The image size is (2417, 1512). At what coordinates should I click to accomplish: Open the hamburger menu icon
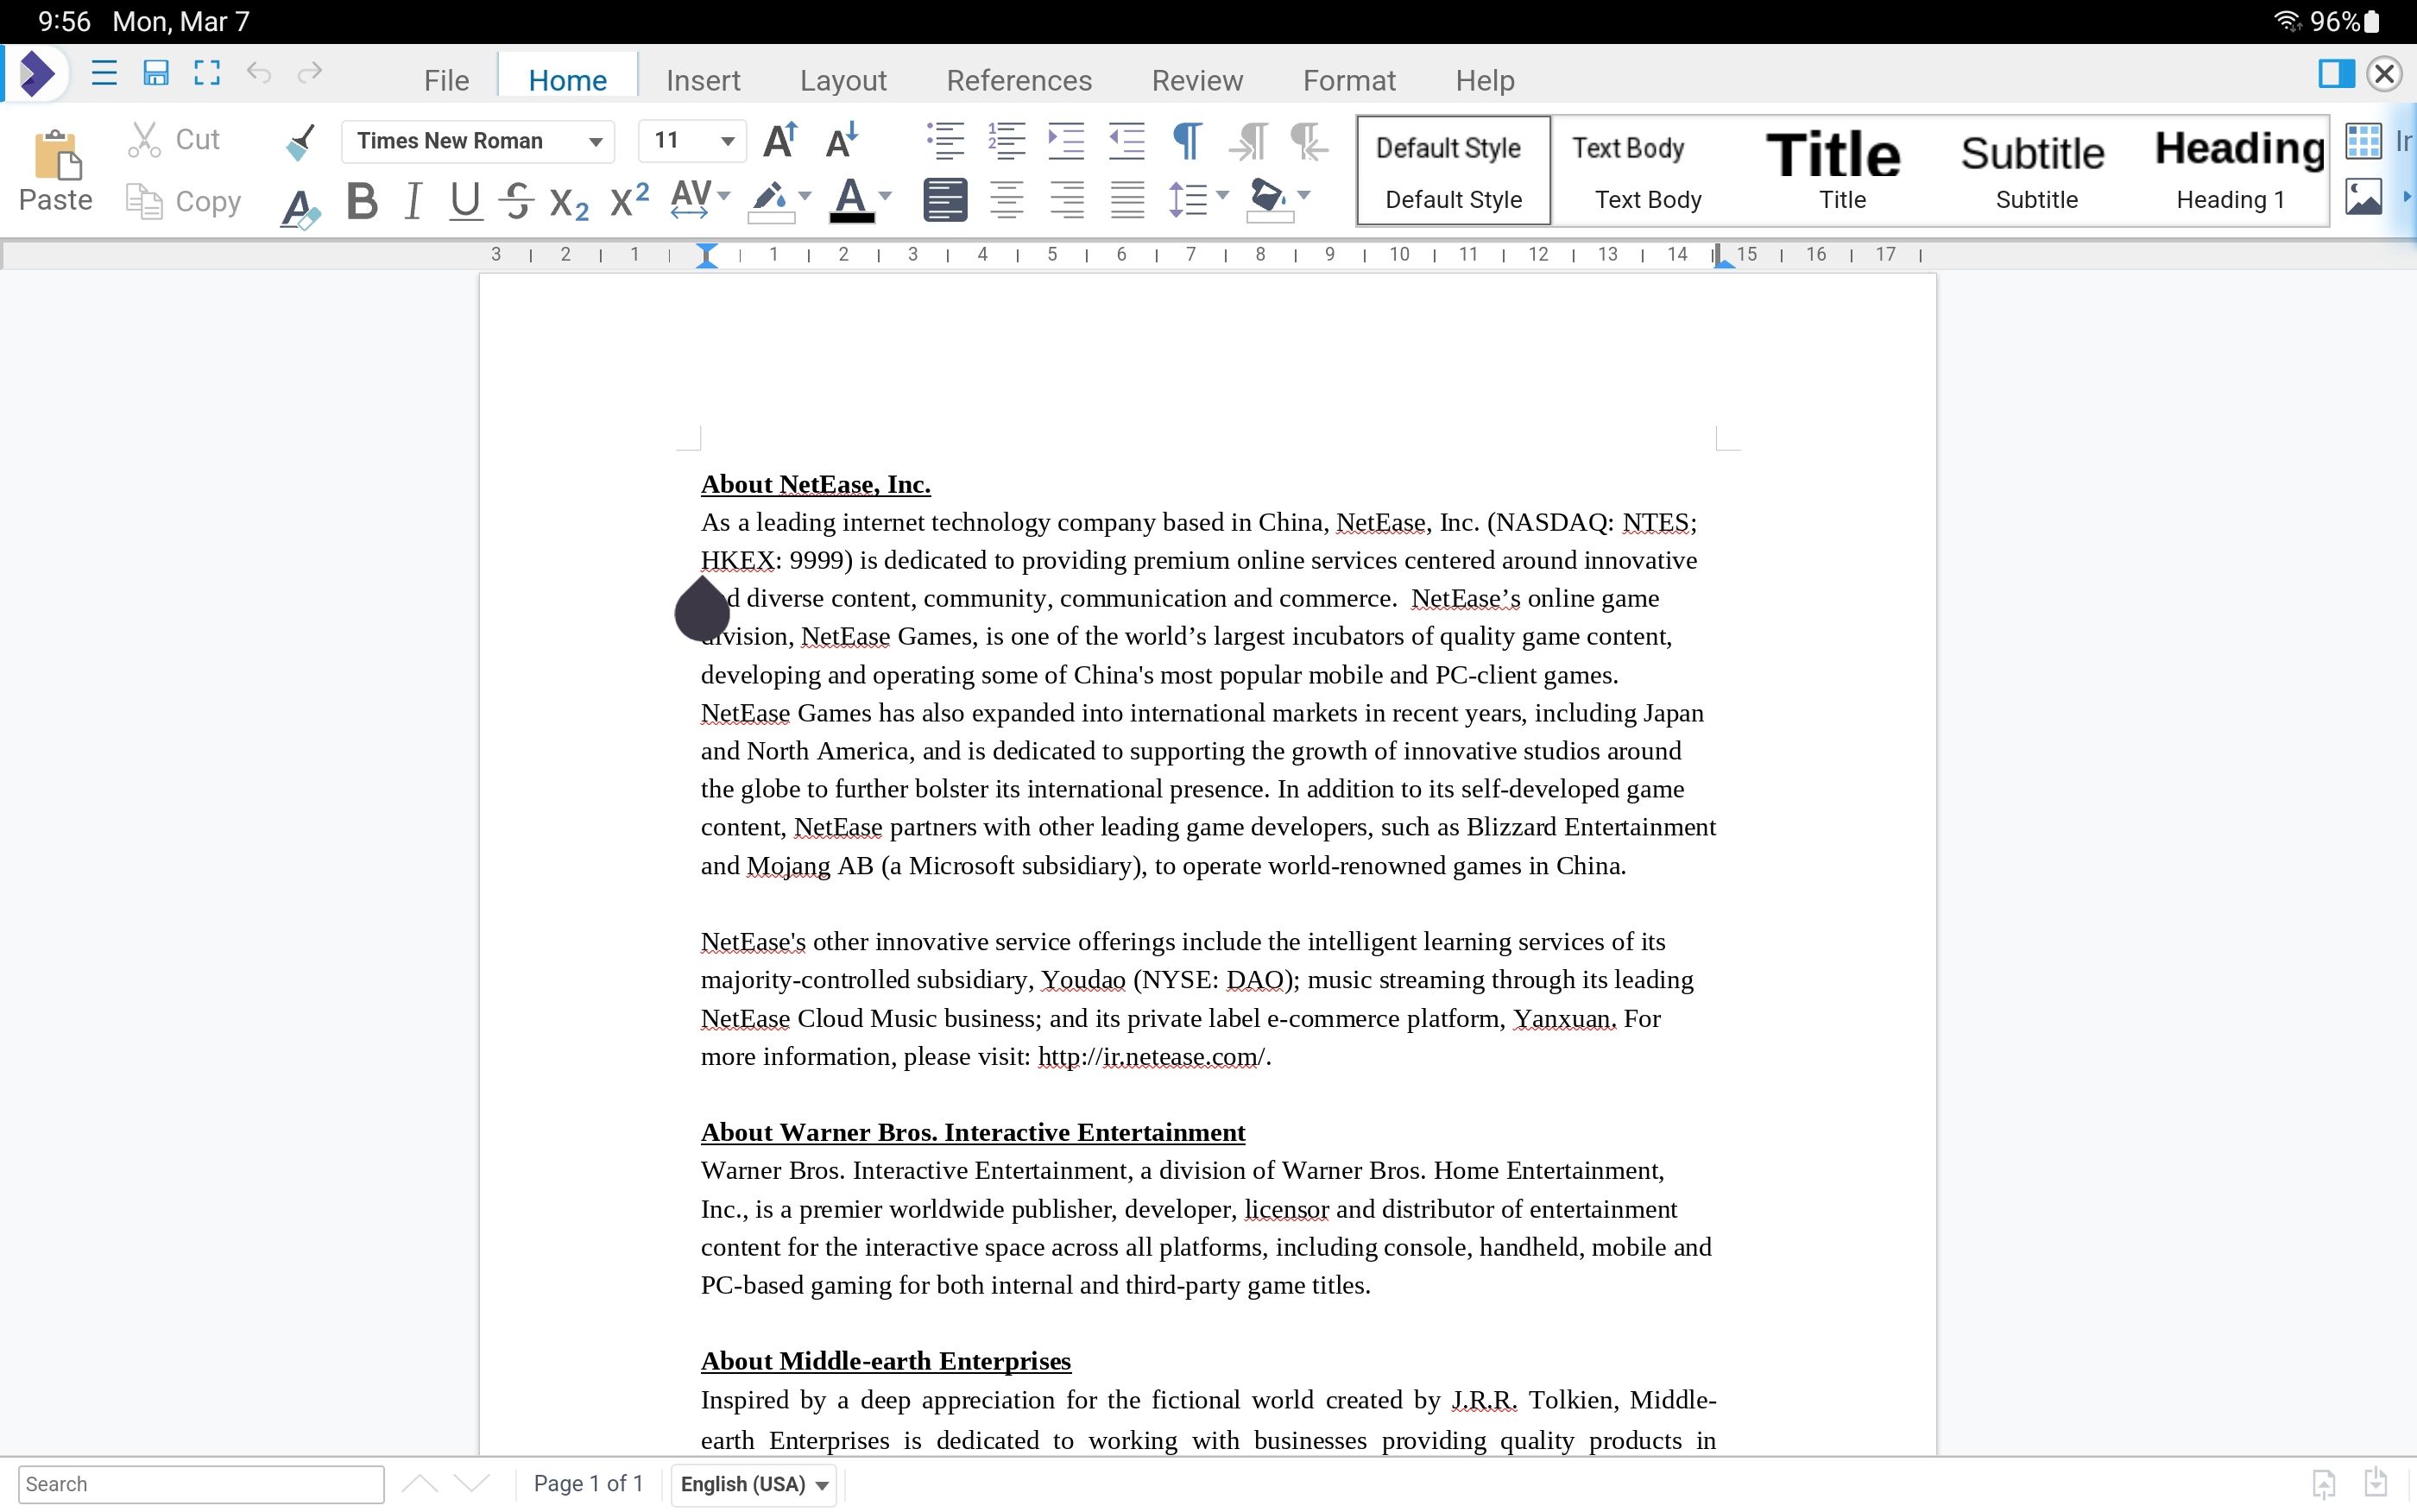tap(104, 73)
